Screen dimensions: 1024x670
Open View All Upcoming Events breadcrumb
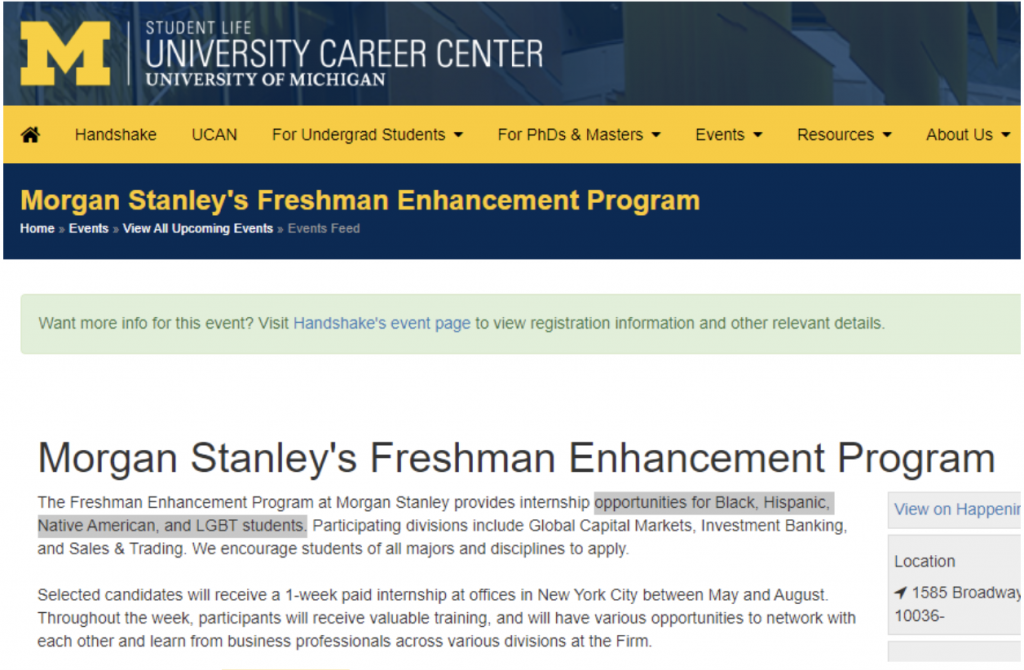[x=198, y=229]
